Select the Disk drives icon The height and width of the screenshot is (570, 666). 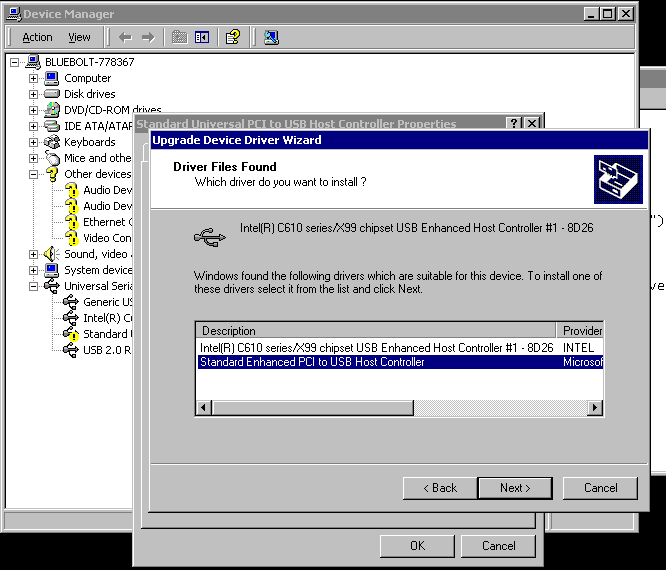tap(52, 94)
